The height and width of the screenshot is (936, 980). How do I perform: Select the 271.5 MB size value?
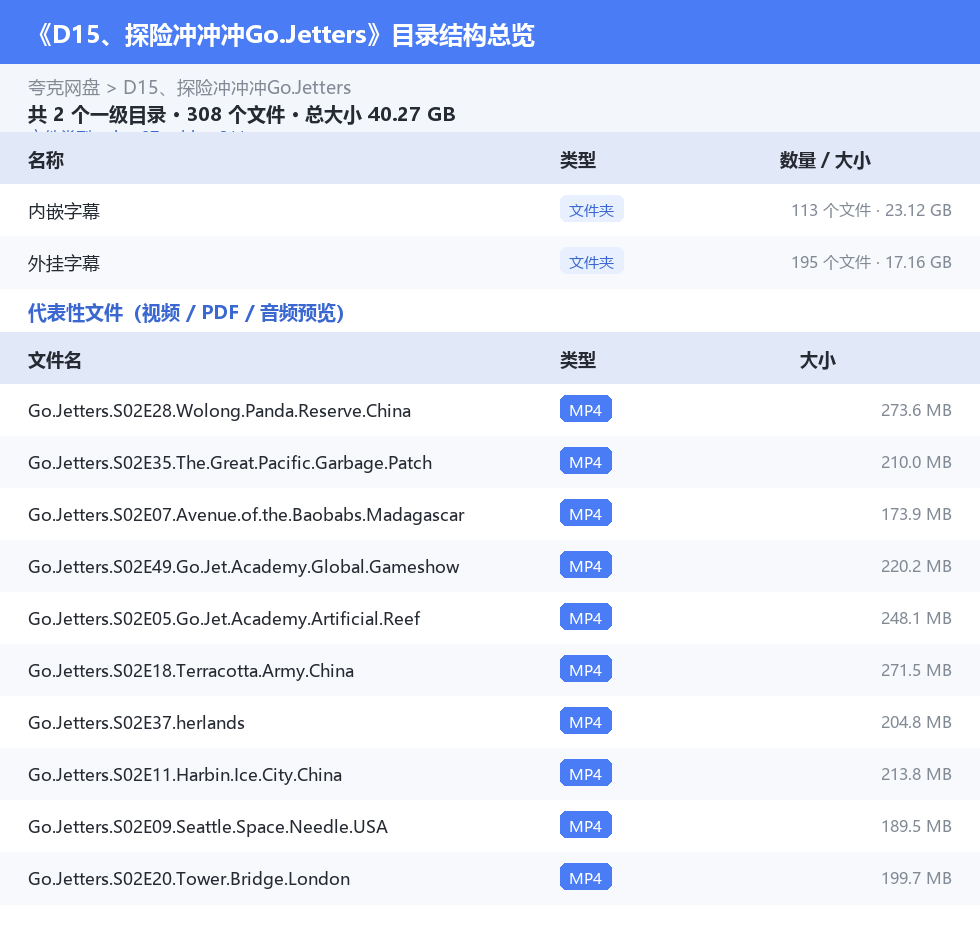tap(916, 670)
